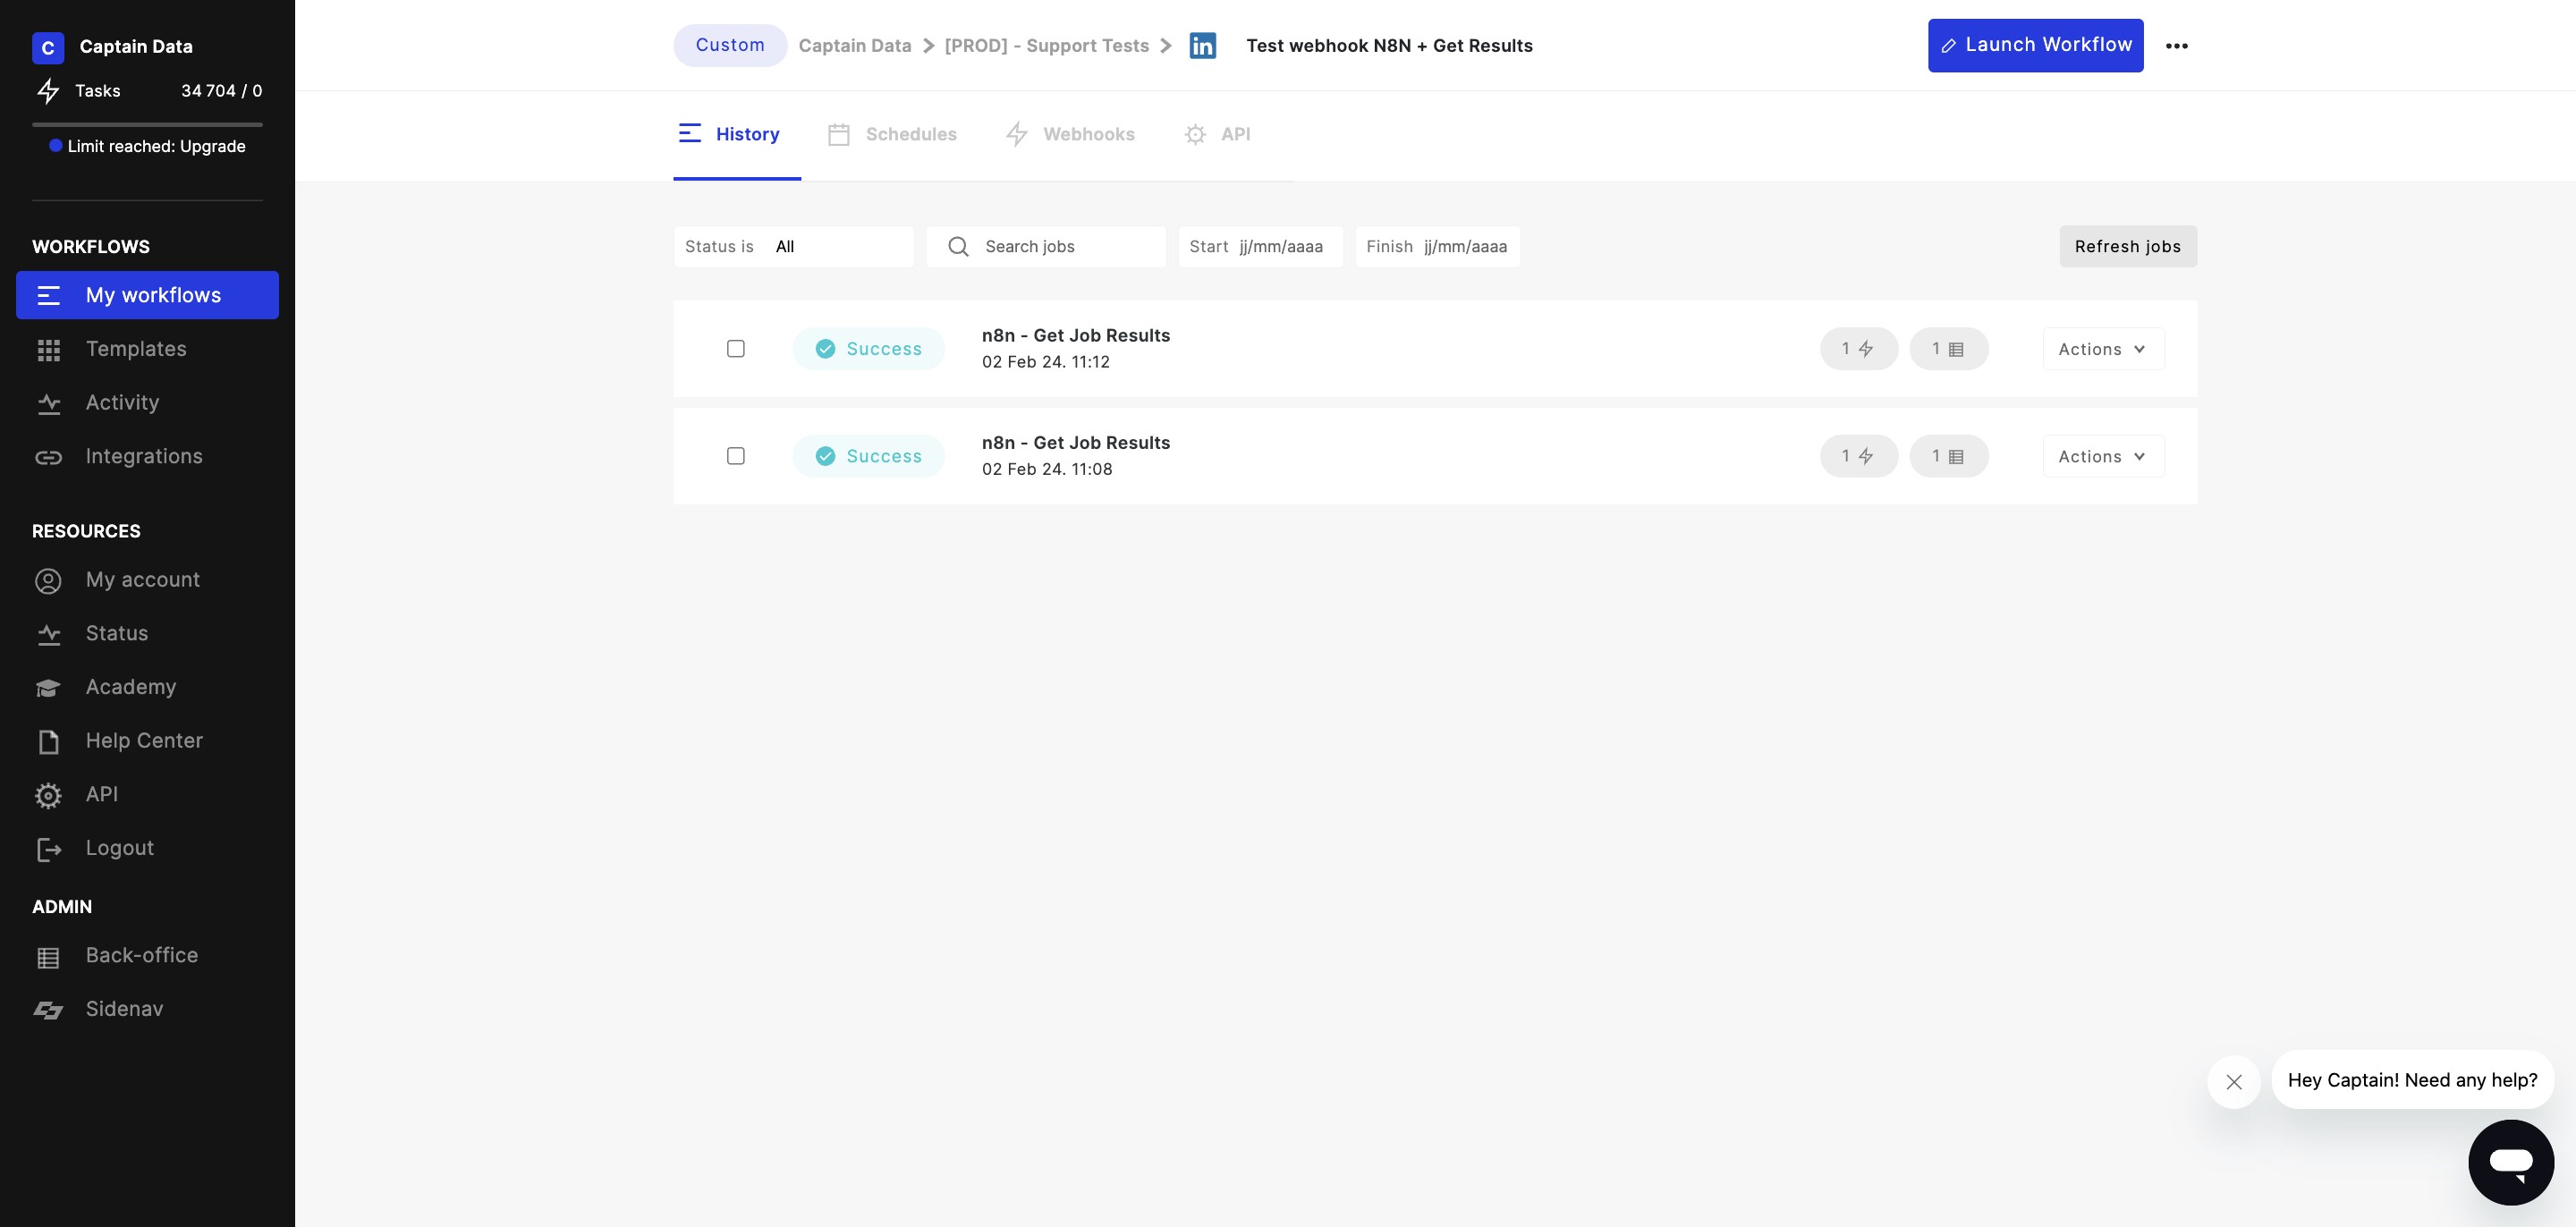Click results table badge on second job

(x=1948, y=456)
